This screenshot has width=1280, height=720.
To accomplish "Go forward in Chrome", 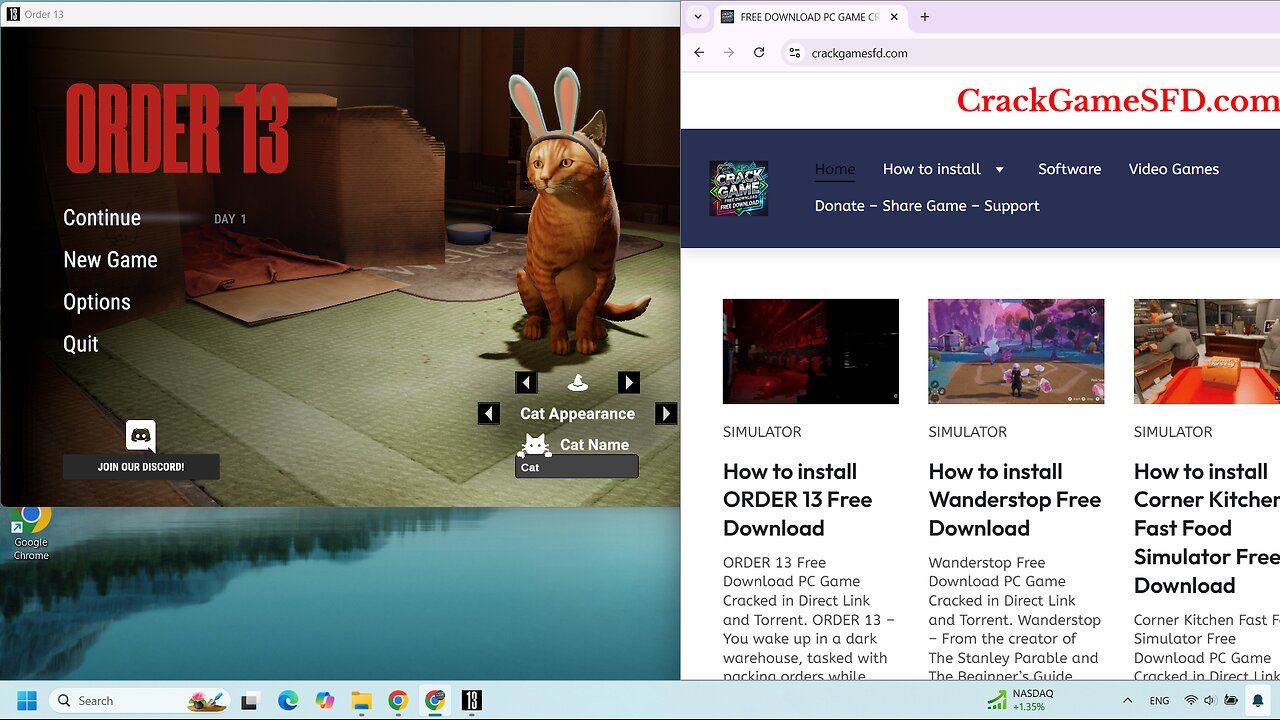I will [729, 53].
